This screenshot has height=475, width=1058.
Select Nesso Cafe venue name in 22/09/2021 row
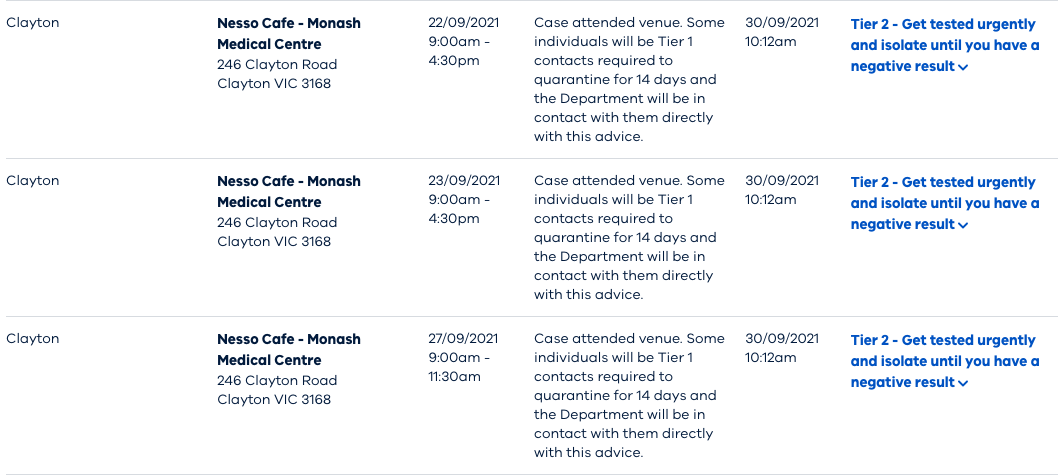[x=289, y=34]
